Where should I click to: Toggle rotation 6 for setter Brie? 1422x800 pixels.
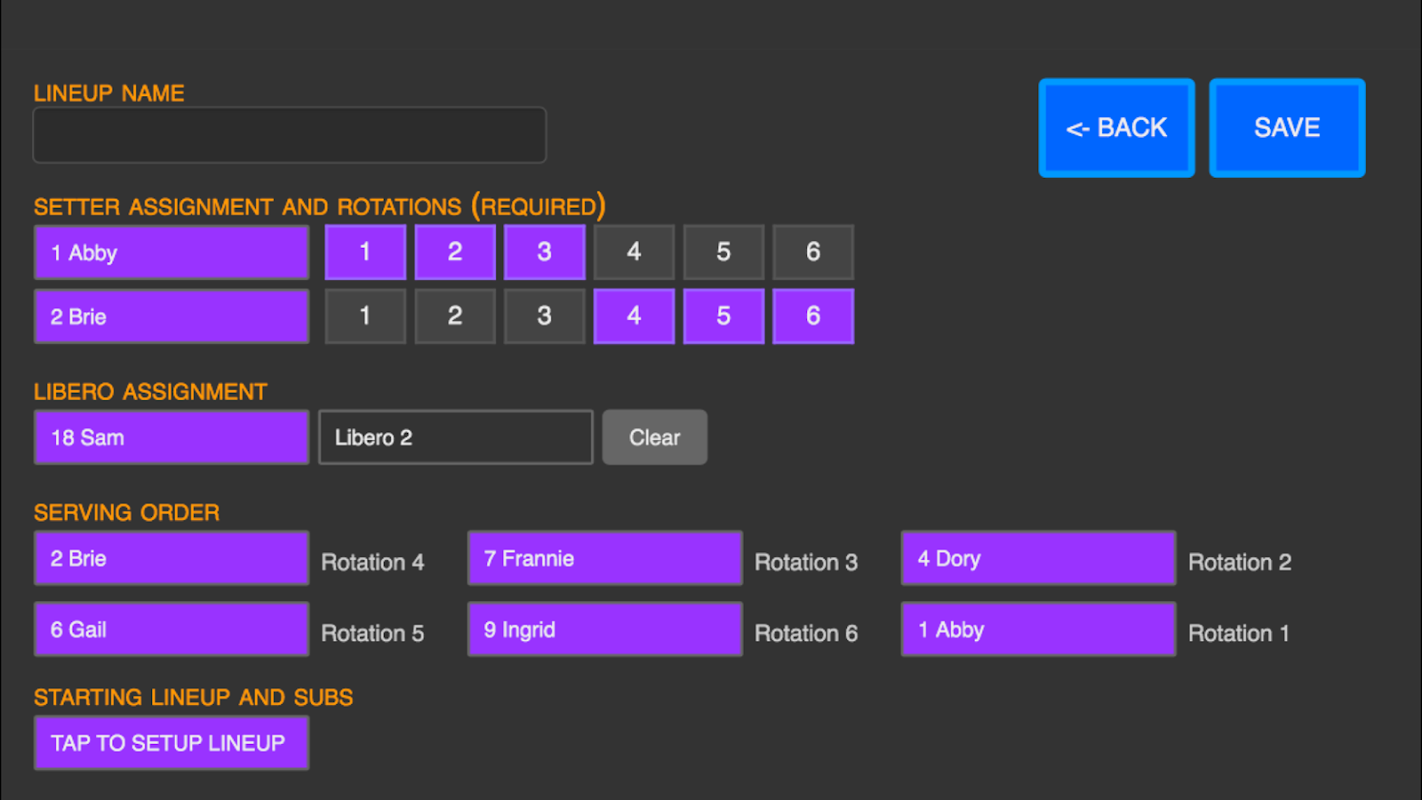(813, 316)
